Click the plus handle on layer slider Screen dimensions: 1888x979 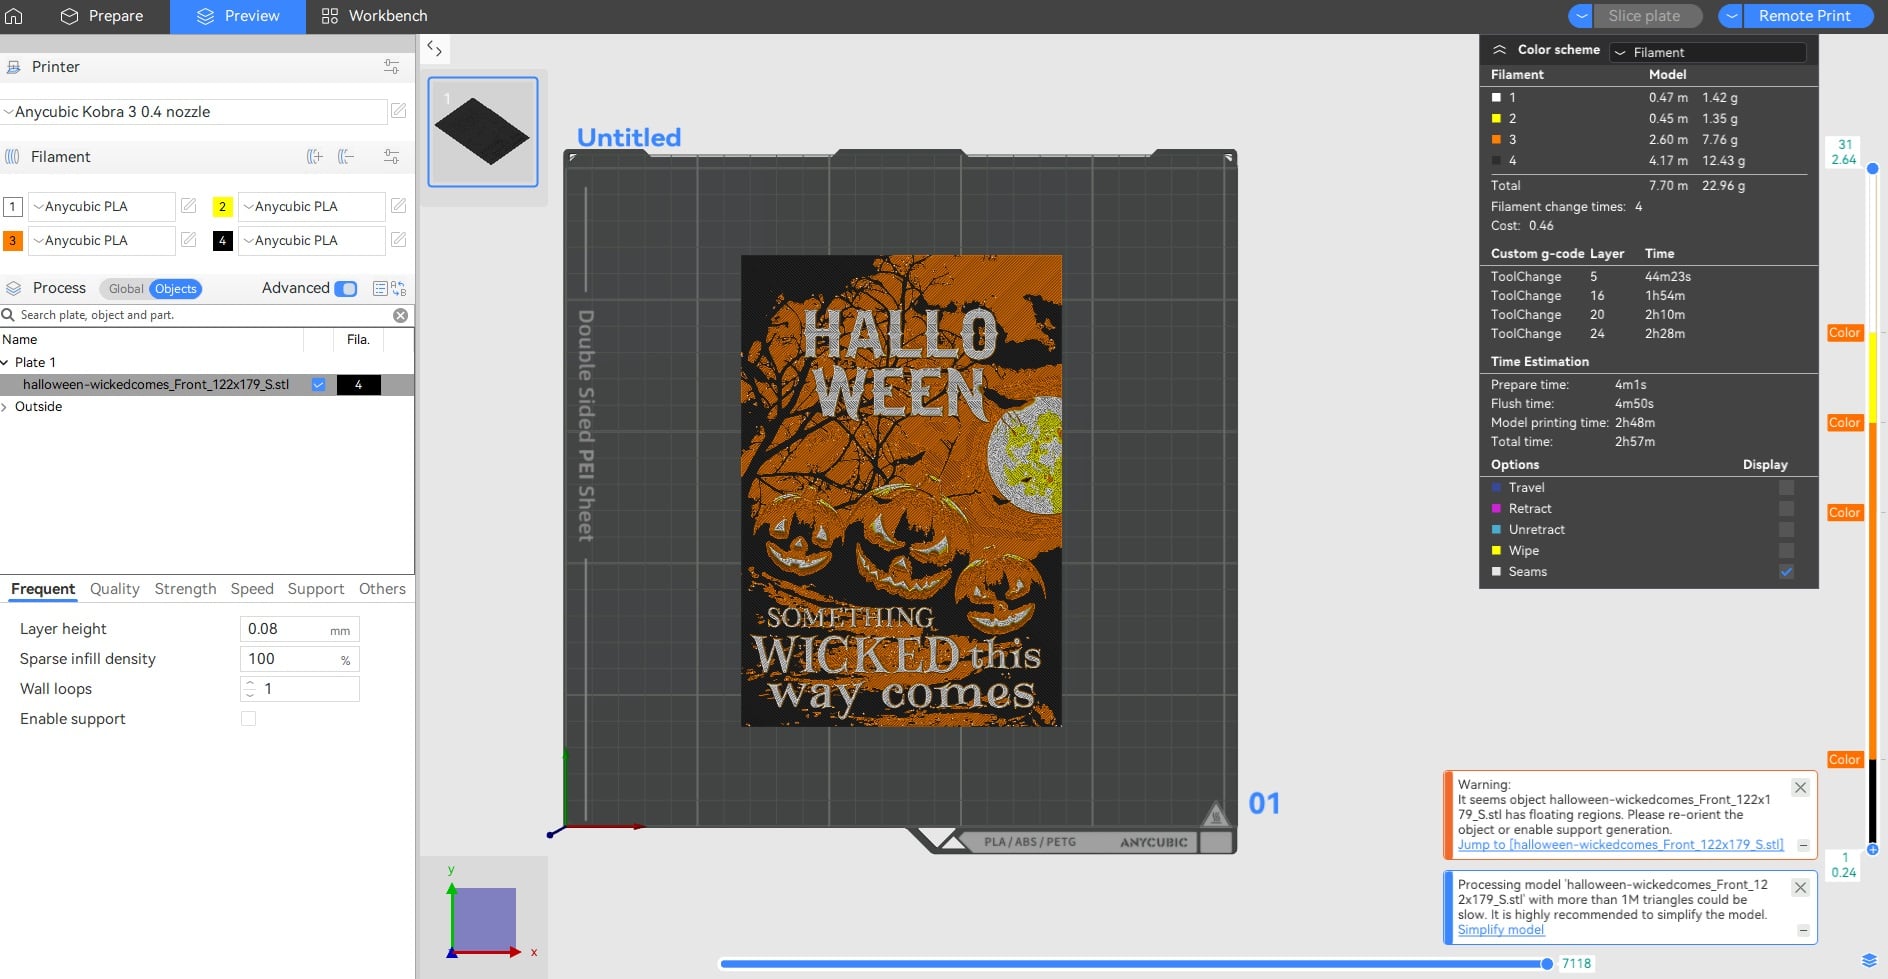pyautogui.click(x=1873, y=849)
